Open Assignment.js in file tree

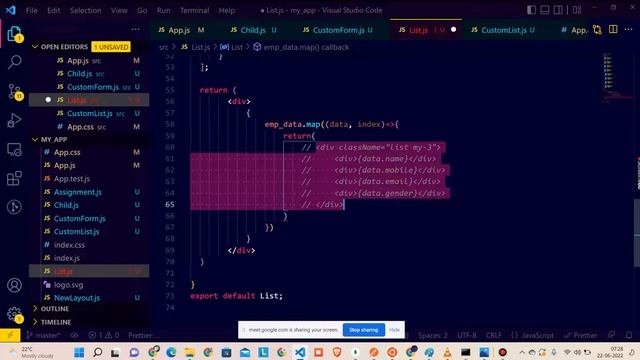tap(89, 192)
